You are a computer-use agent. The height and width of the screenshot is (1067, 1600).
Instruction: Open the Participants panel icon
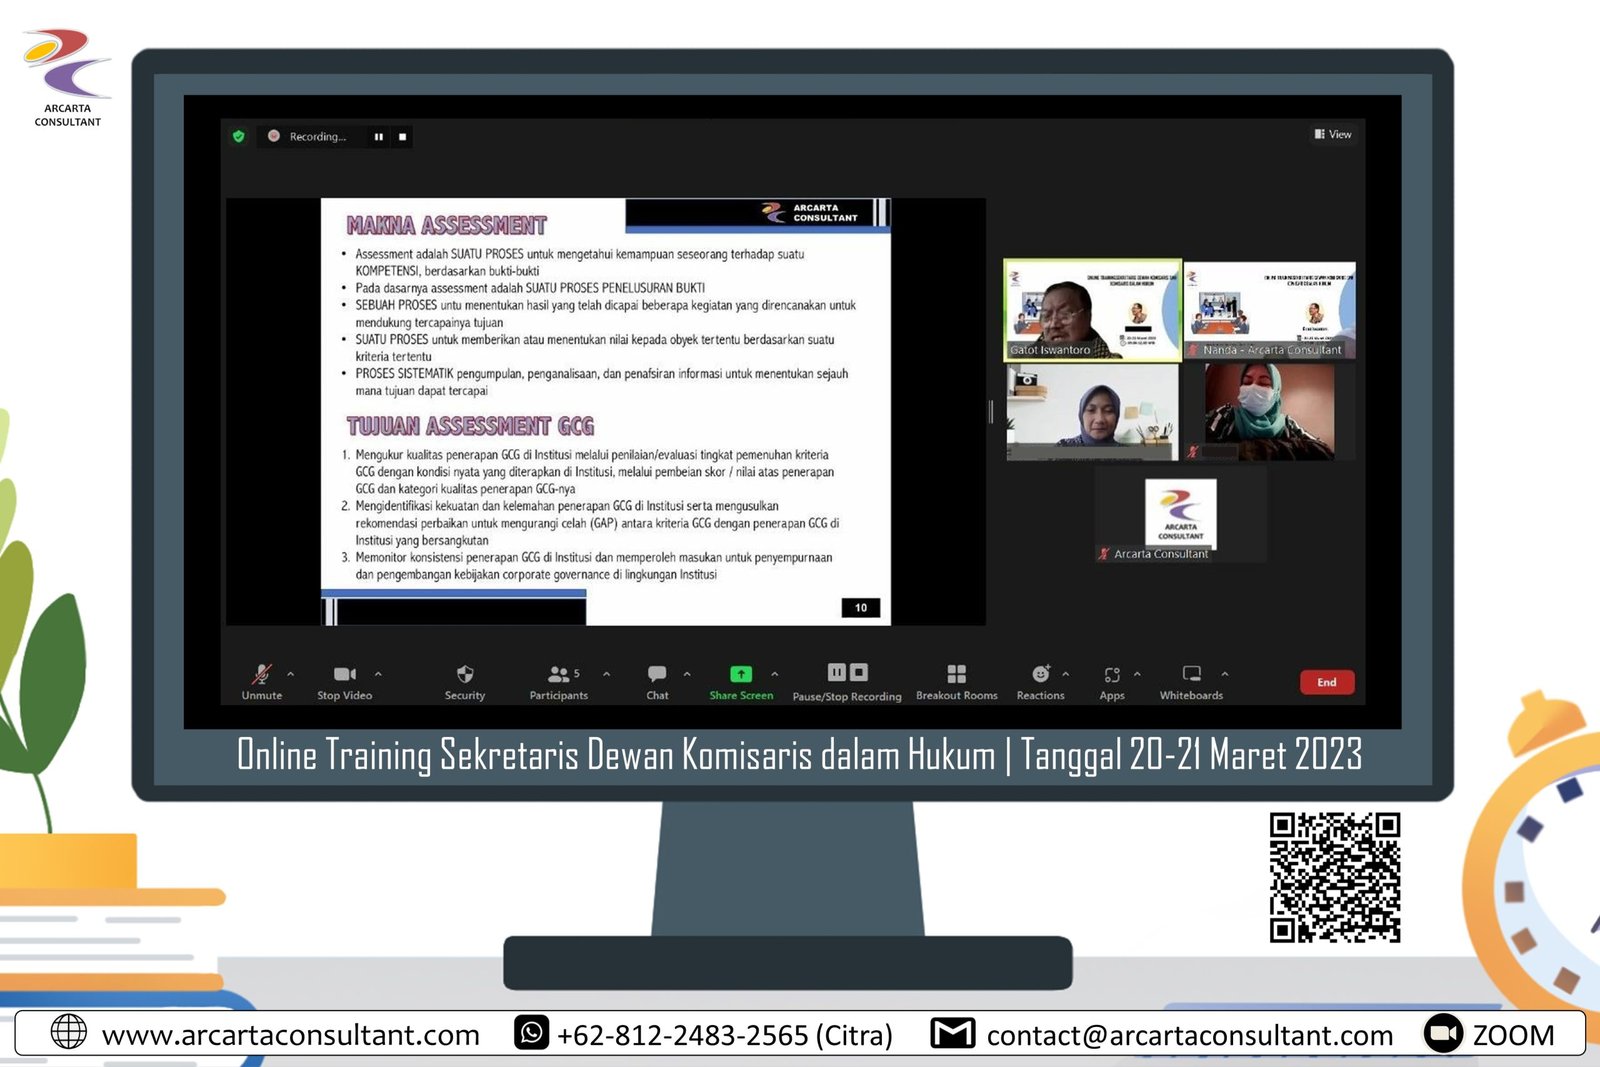558,675
